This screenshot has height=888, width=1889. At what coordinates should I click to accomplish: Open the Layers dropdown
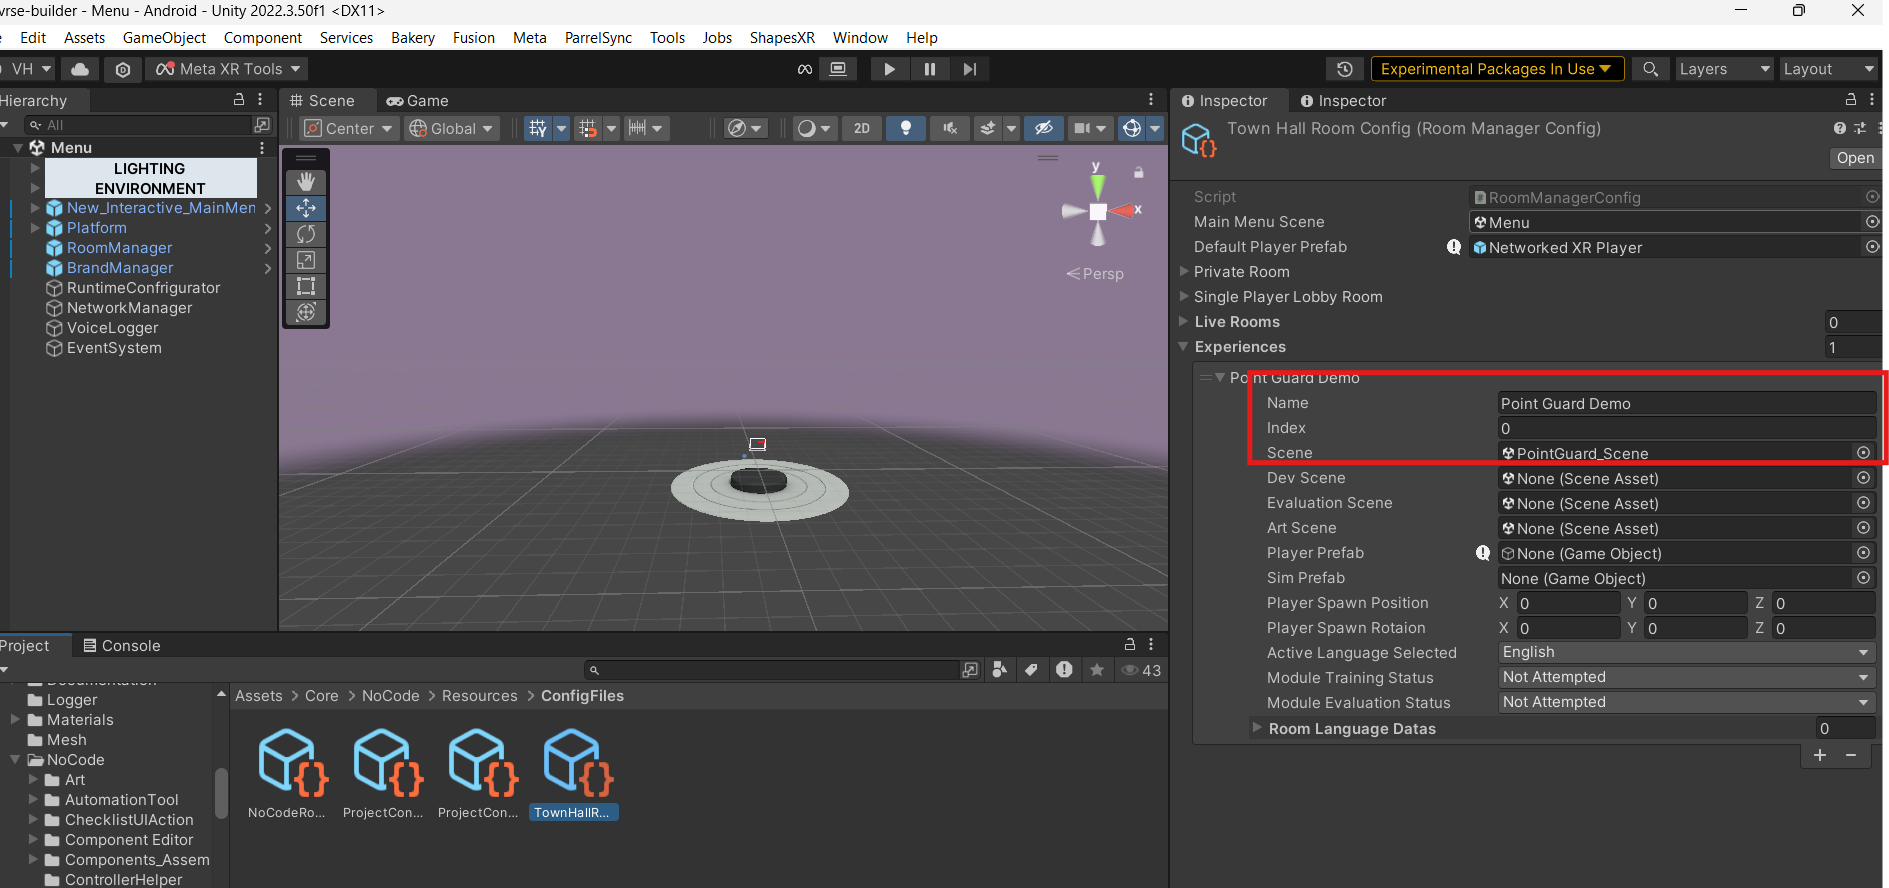point(1724,69)
